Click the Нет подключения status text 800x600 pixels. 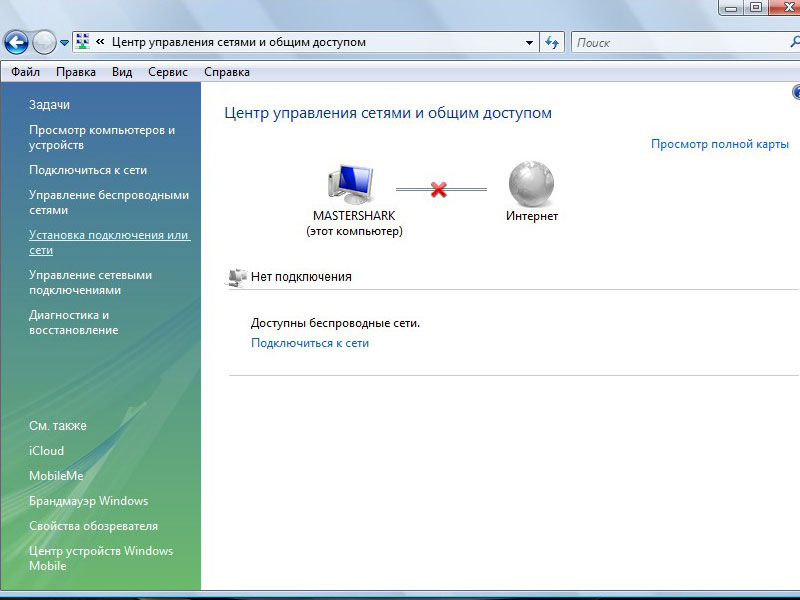(301, 277)
